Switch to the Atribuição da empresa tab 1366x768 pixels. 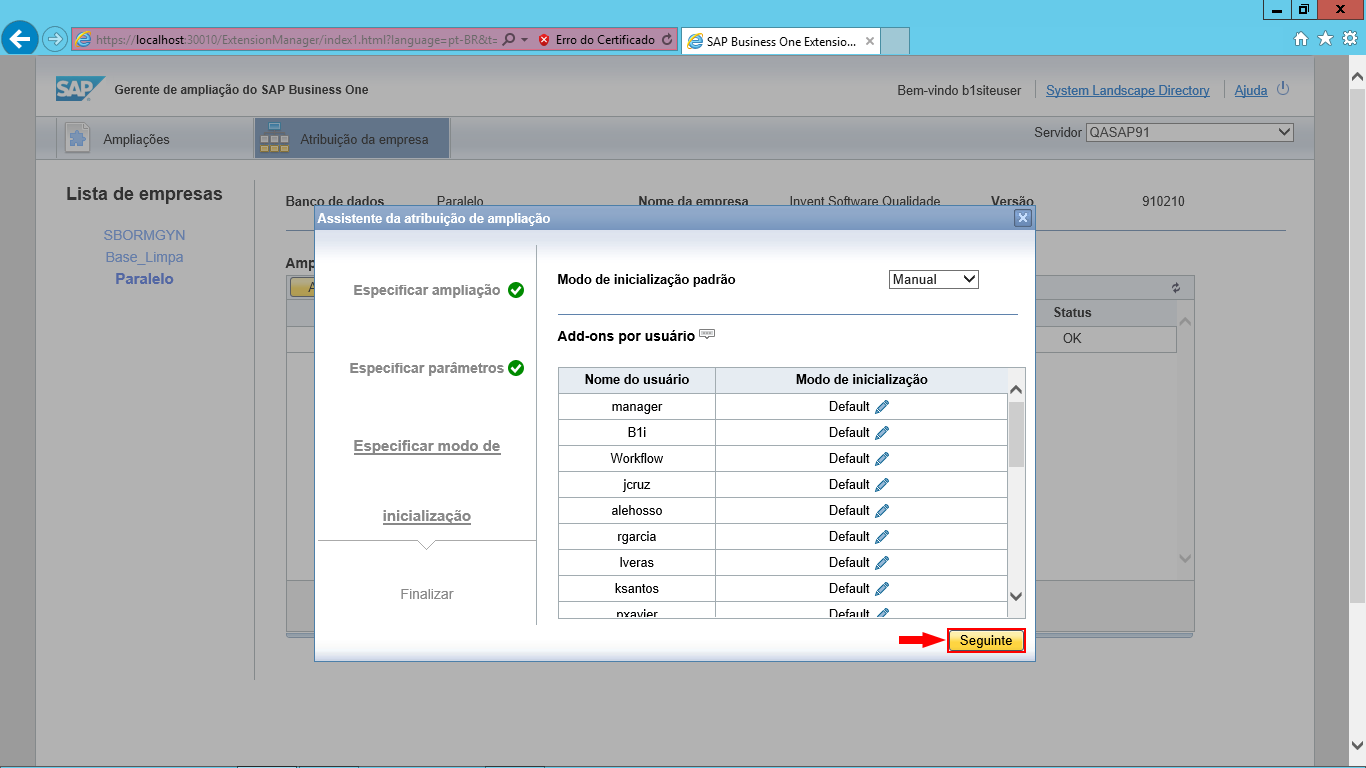coord(352,139)
